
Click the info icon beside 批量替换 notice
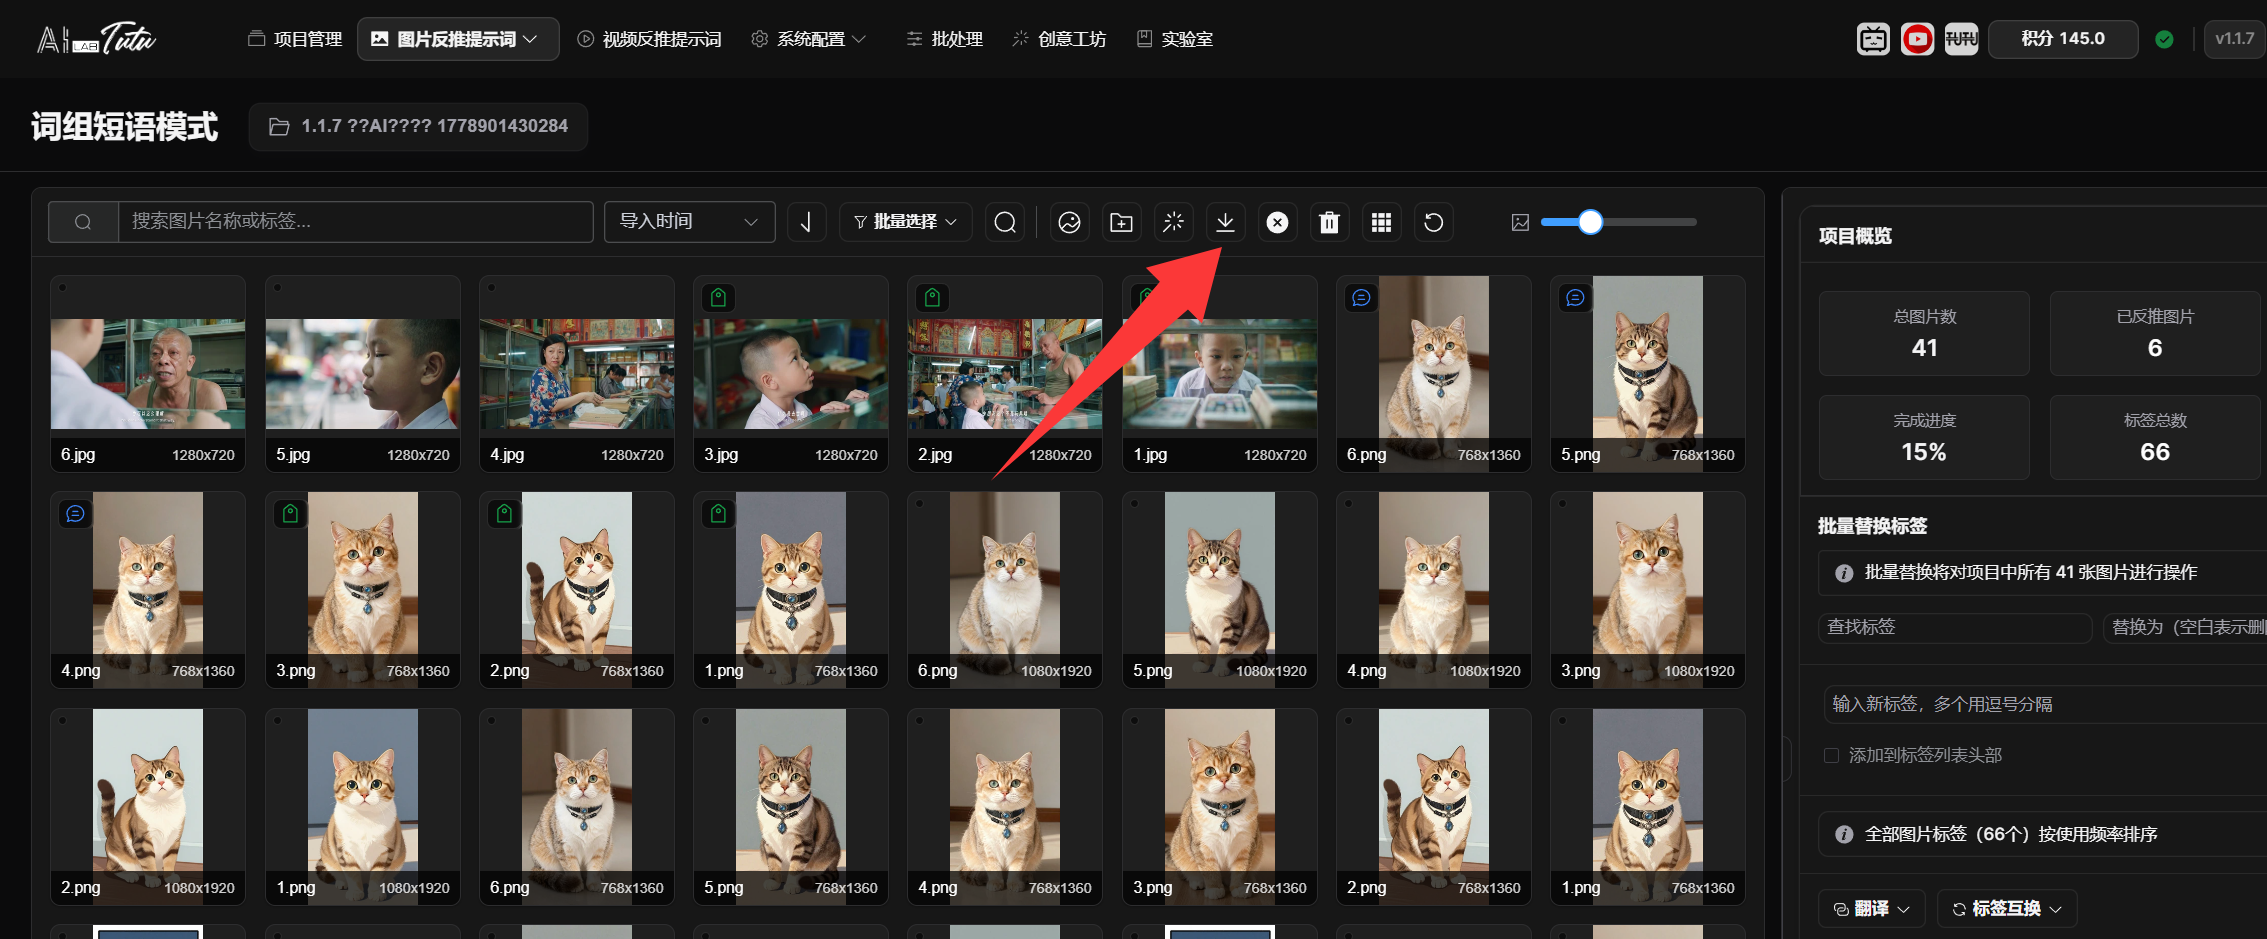[1844, 573]
